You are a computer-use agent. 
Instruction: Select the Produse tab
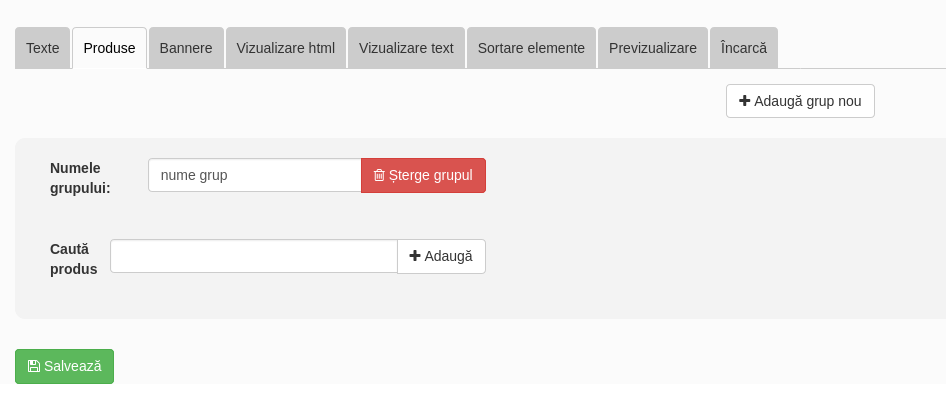pos(109,48)
